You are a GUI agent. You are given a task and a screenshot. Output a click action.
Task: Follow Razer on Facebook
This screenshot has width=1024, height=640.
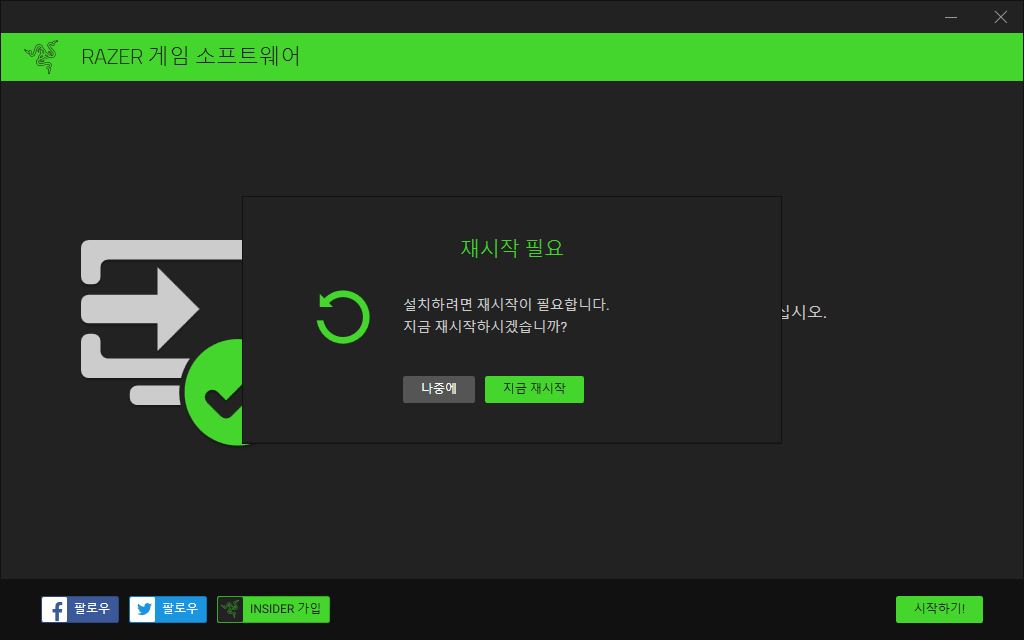coord(80,609)
